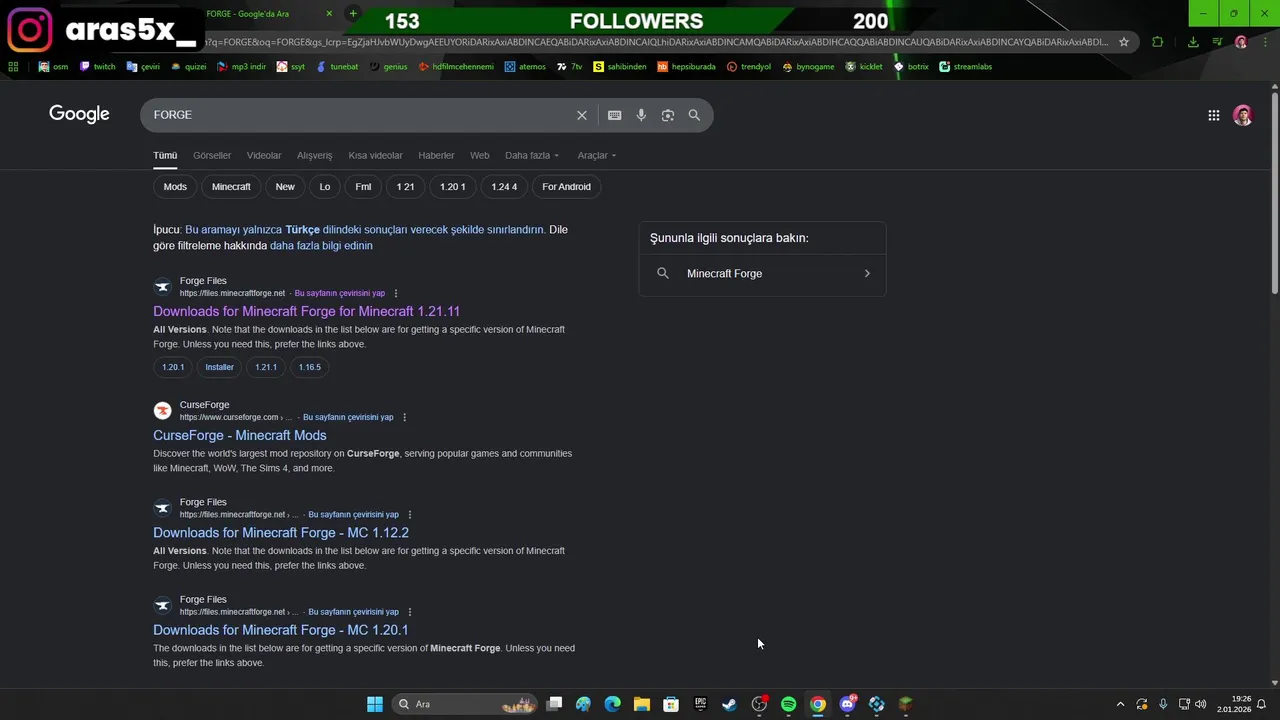The width and height of the screenshot is (1280, 720).
Task: Open Downloads for Minecraft Forge MC 1.20.1
Action: (281, 630)
